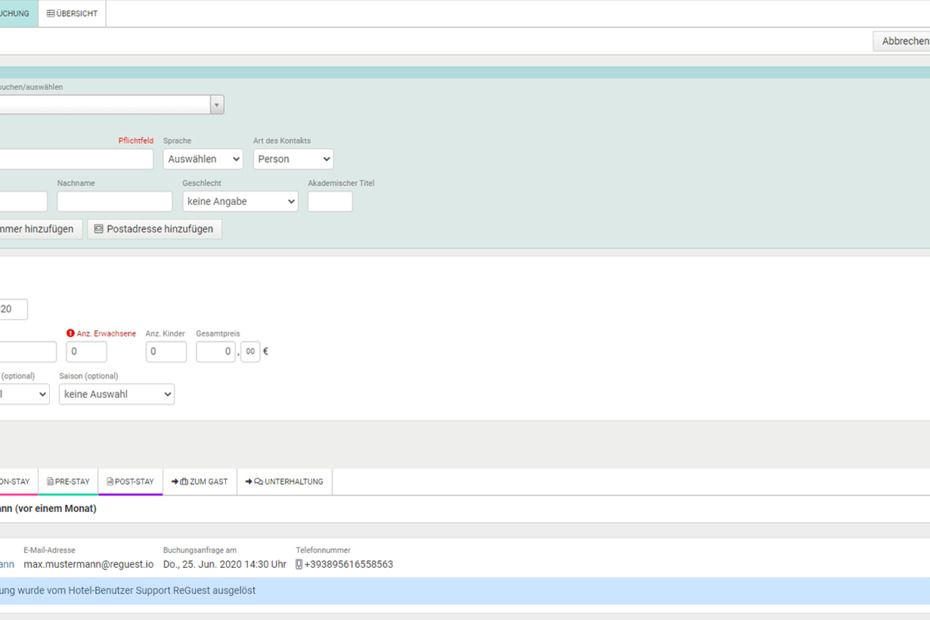Open the Zum Gast tab
The width and height of the screenshot is (930, 620).
(200, 482)
